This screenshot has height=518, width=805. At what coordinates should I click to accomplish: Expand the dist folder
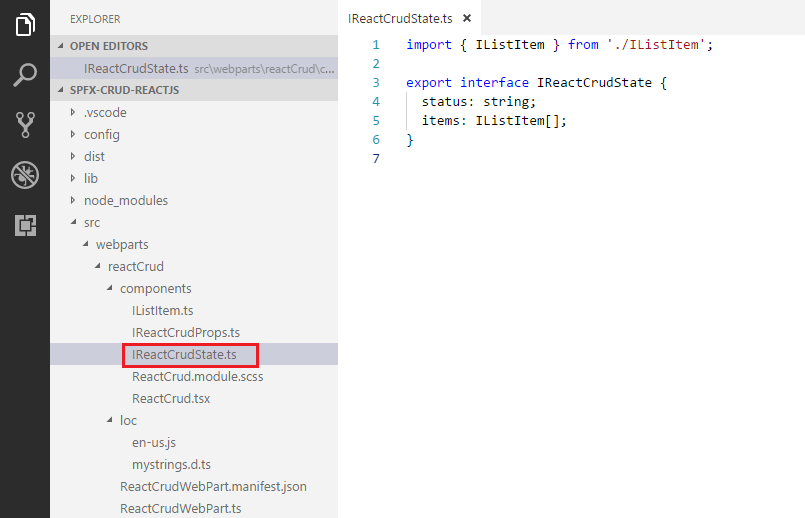click(x=94, y=156)
